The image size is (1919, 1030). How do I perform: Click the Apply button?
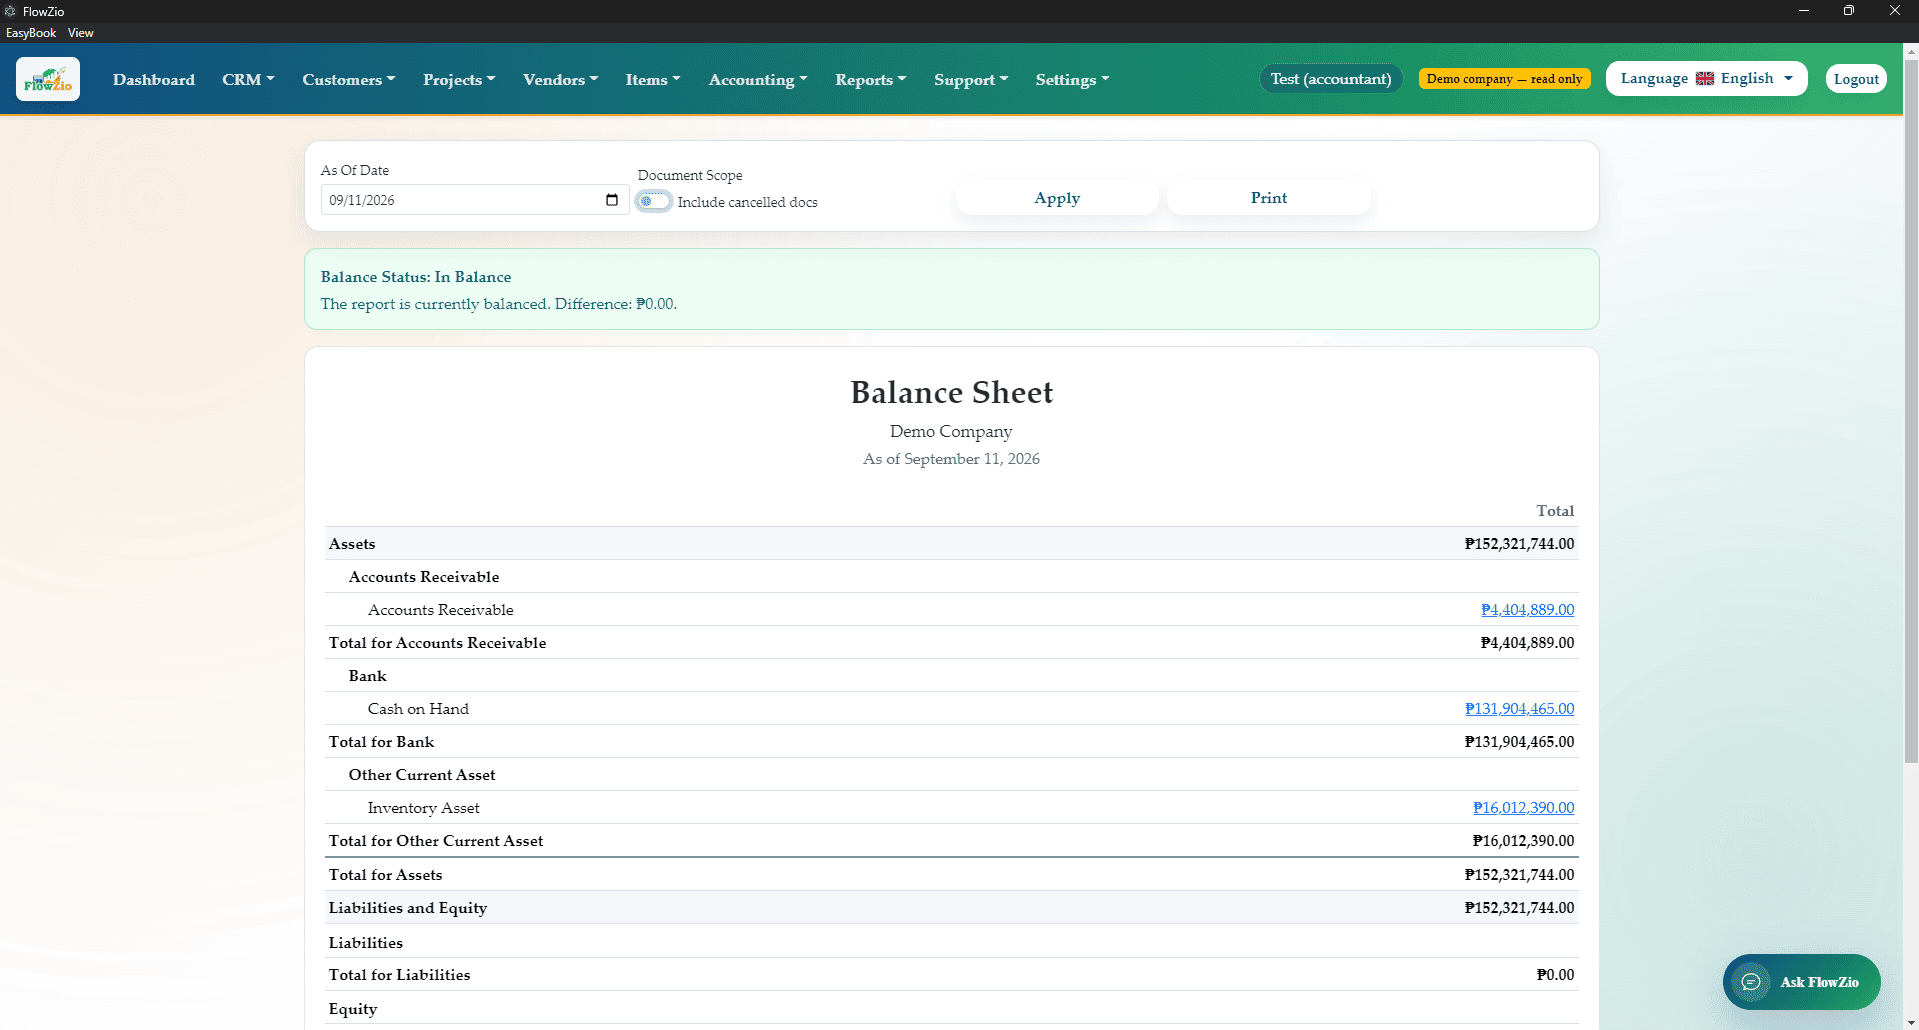click(x=1057, y=198)
